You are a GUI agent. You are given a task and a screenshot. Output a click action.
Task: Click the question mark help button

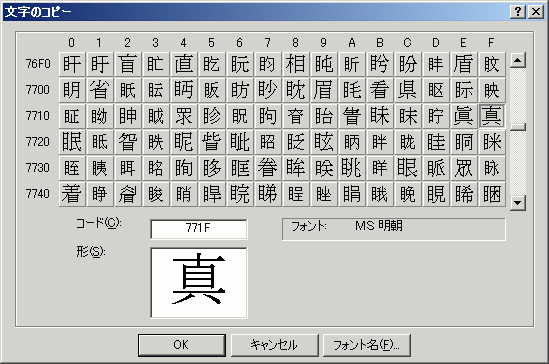pos(518,12)
